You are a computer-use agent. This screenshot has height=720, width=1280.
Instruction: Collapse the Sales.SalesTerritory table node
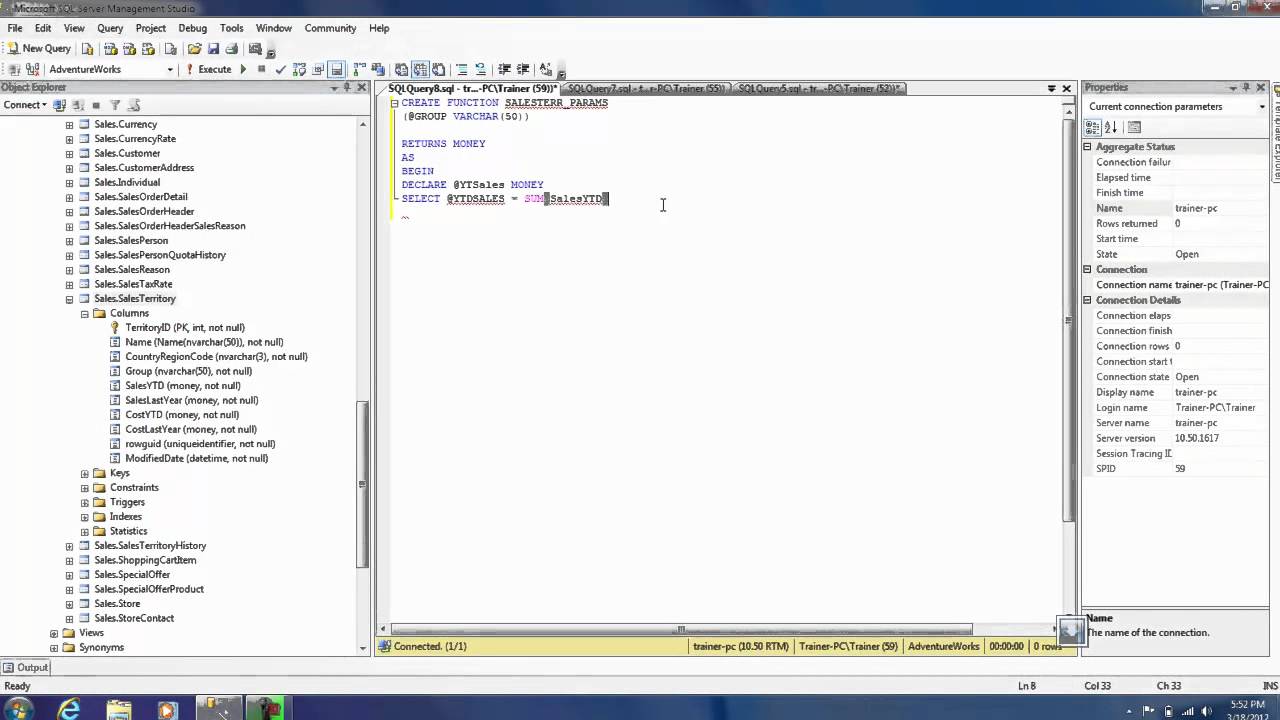tap(69, 299)
